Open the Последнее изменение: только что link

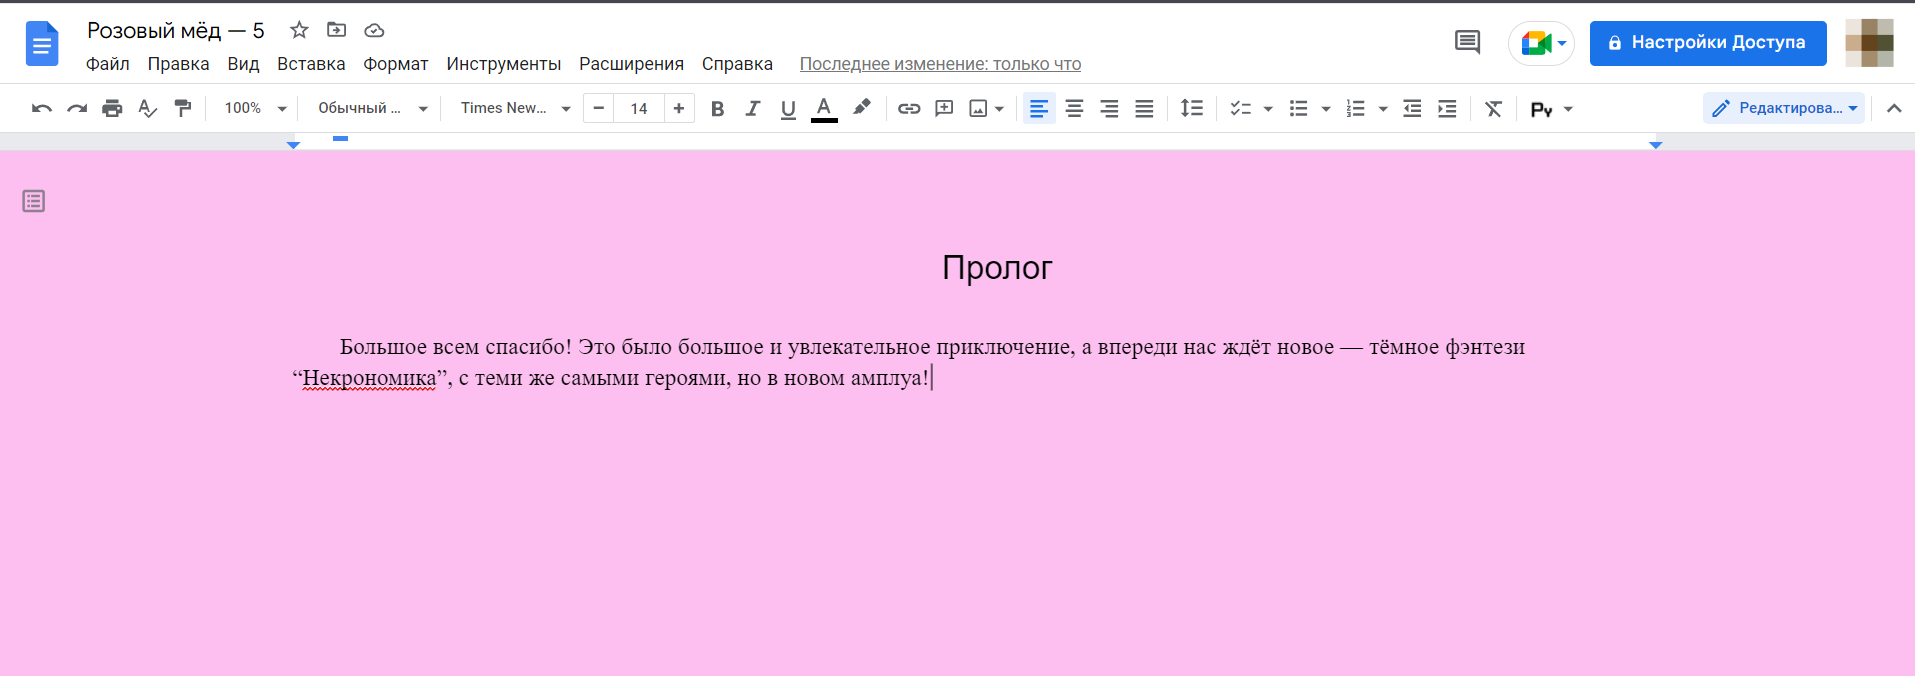point(940,64)
